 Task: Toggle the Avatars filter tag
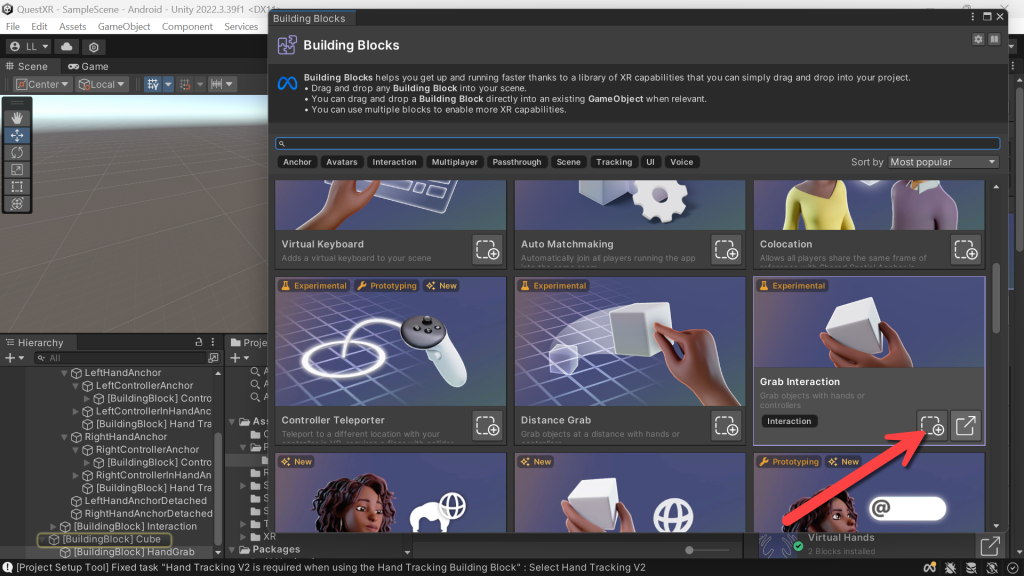tap(342, 162)
